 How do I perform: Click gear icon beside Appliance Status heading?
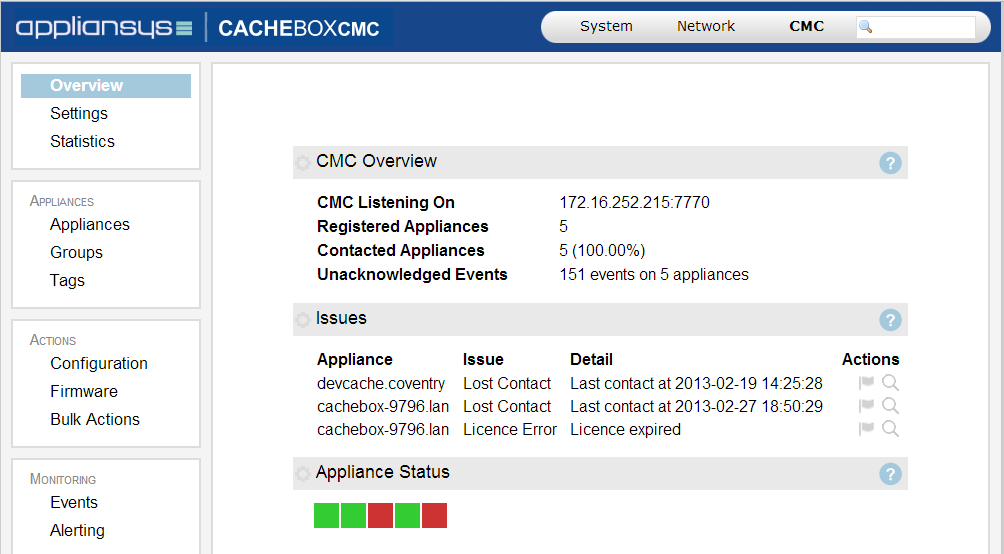coord(303,473)
